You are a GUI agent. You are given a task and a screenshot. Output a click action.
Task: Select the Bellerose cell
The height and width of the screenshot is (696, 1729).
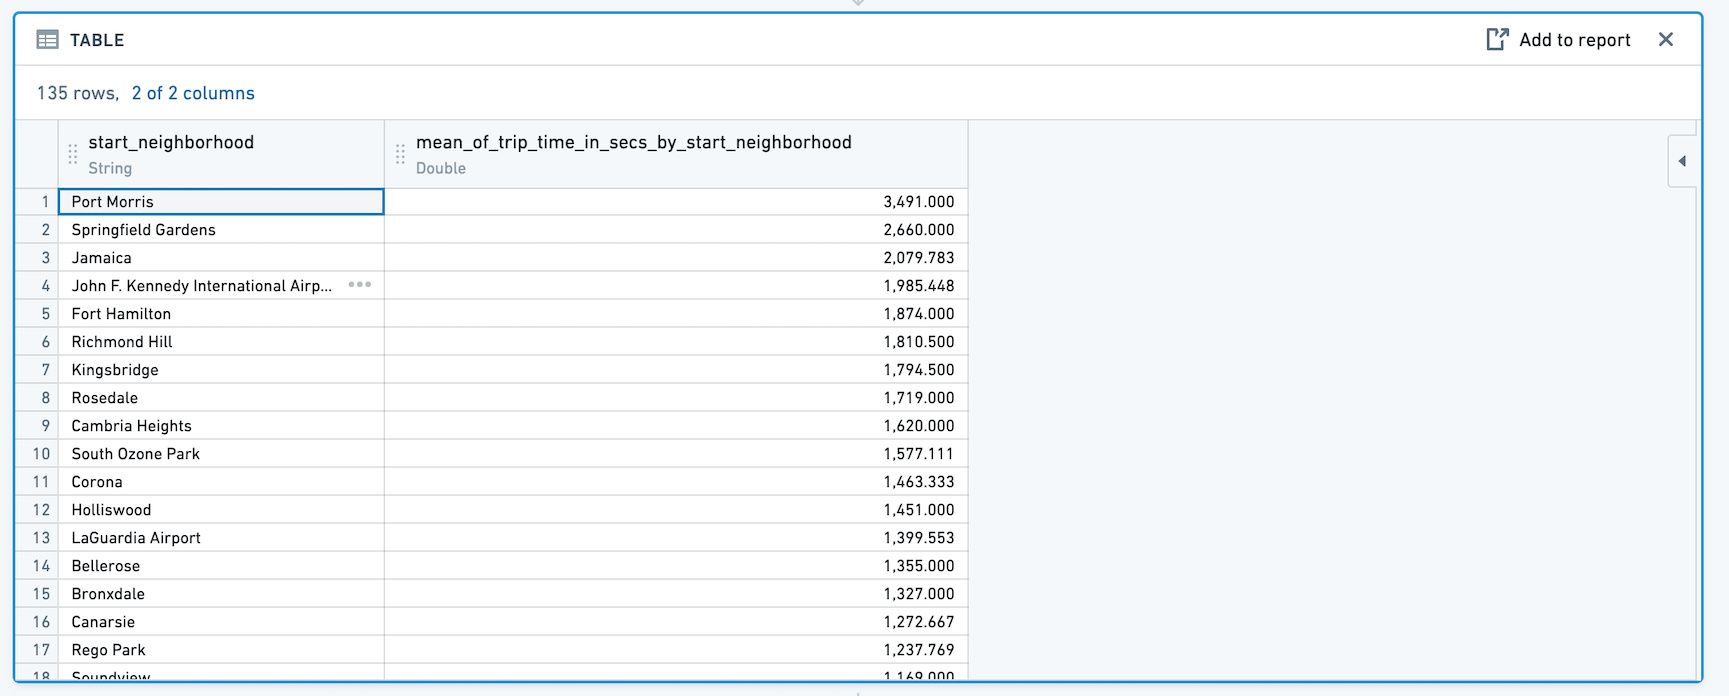pyautogui.click(x=221, y=566)
